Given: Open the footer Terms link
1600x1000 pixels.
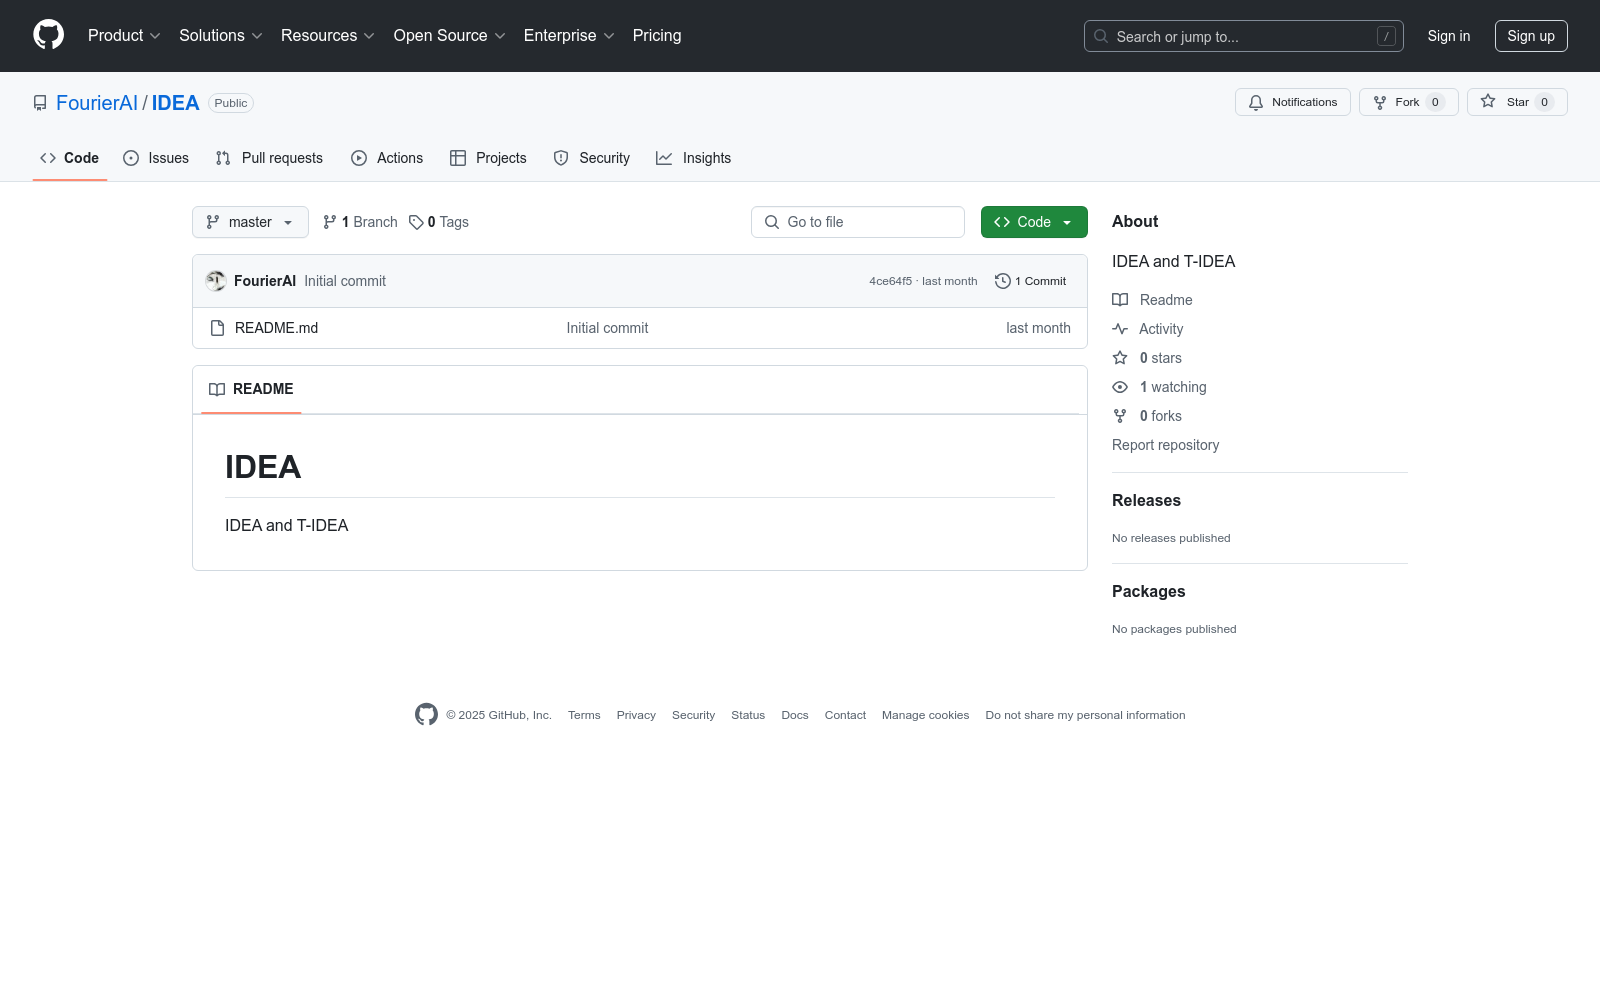Looking at the screenshot, I should click(x=584, y=715).
